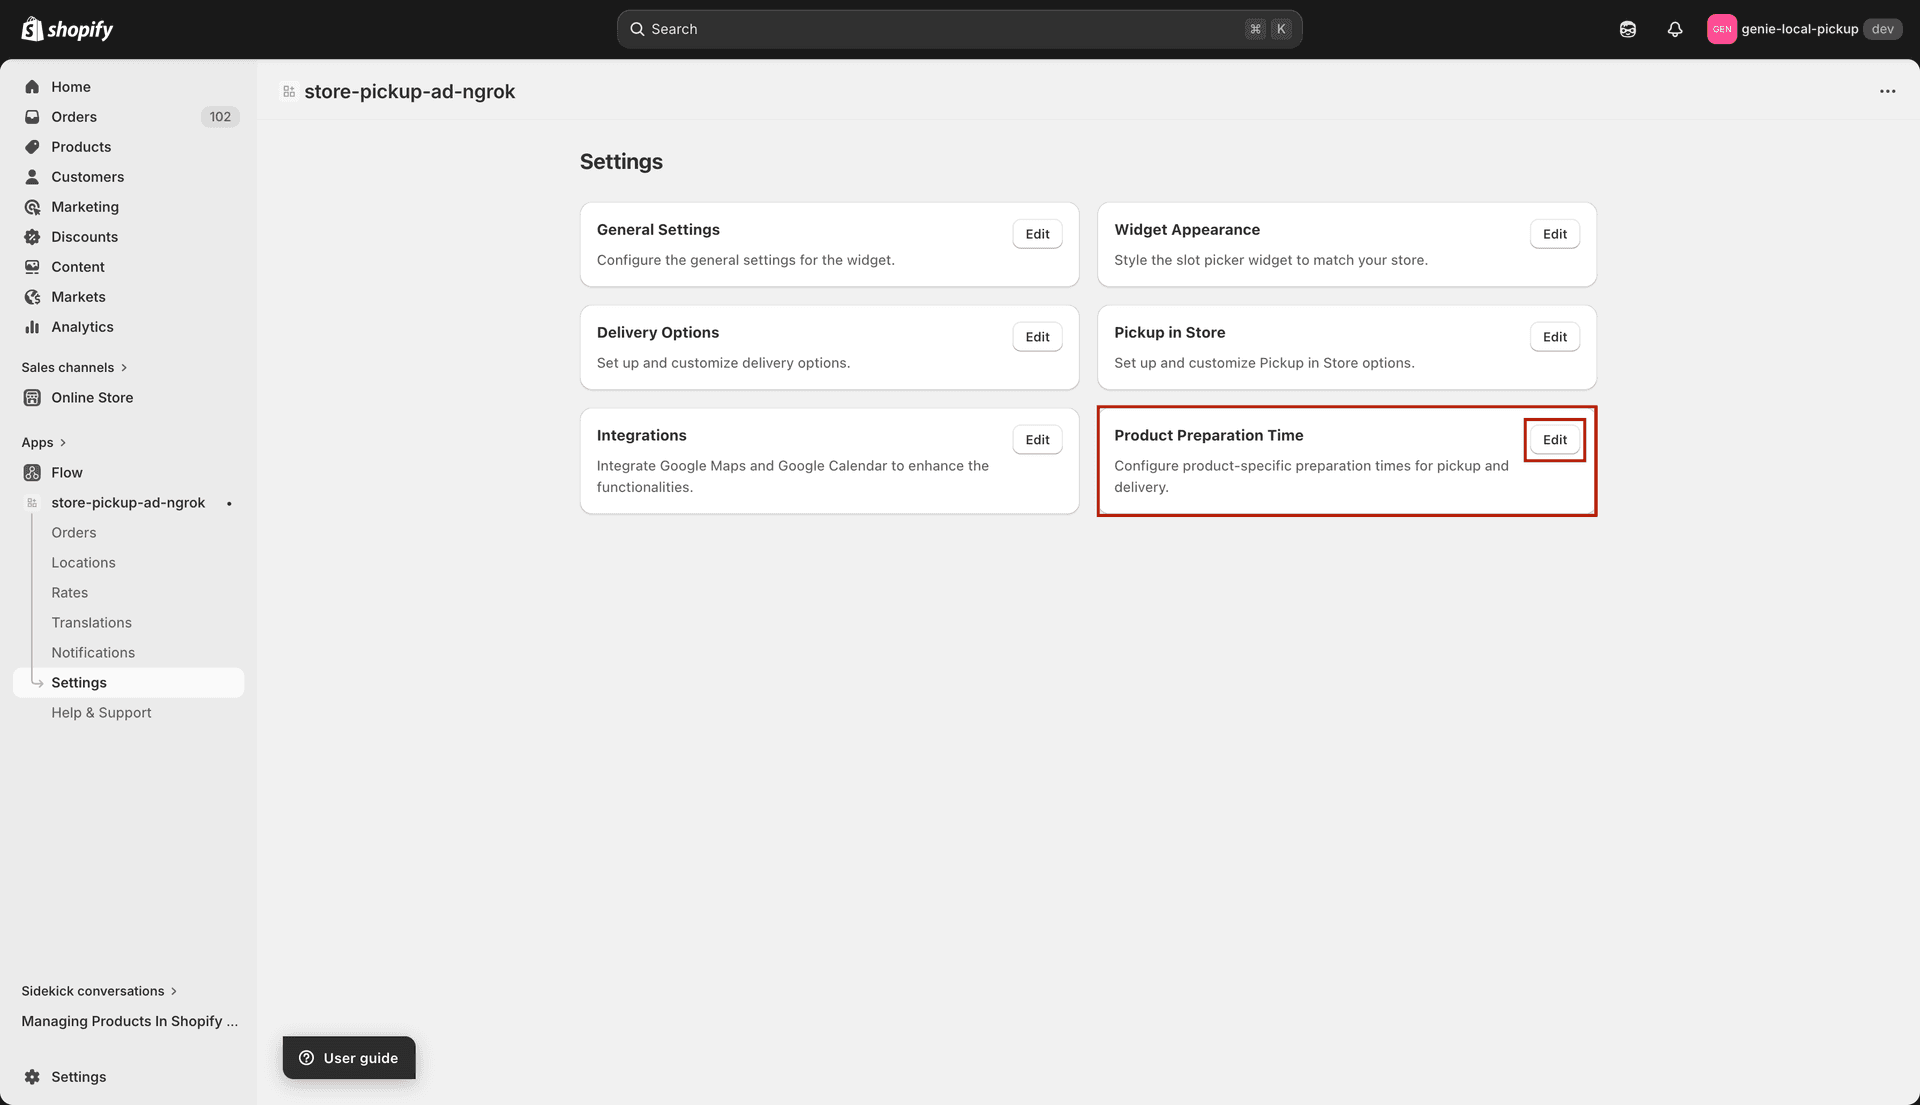Open the User guide
Viewport: 1920px width, 1105px height.
click(348, 1058)
